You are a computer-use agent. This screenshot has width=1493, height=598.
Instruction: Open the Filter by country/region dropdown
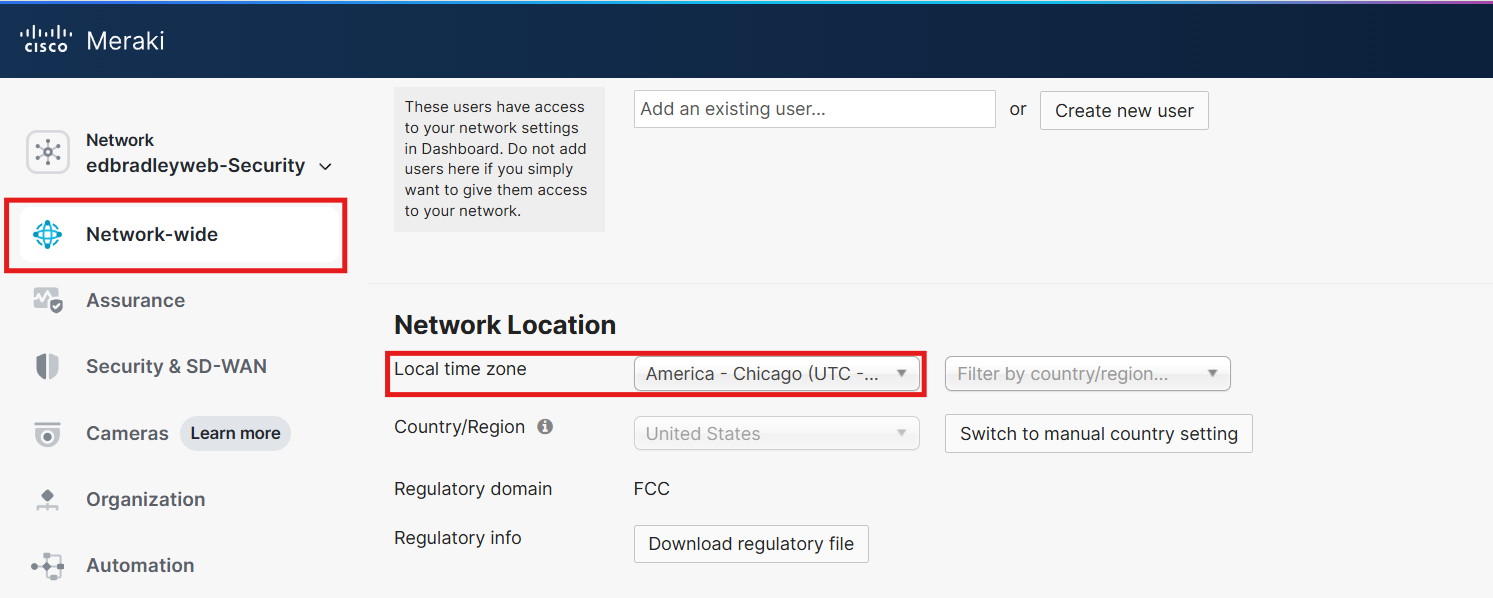click(1087, 373)
